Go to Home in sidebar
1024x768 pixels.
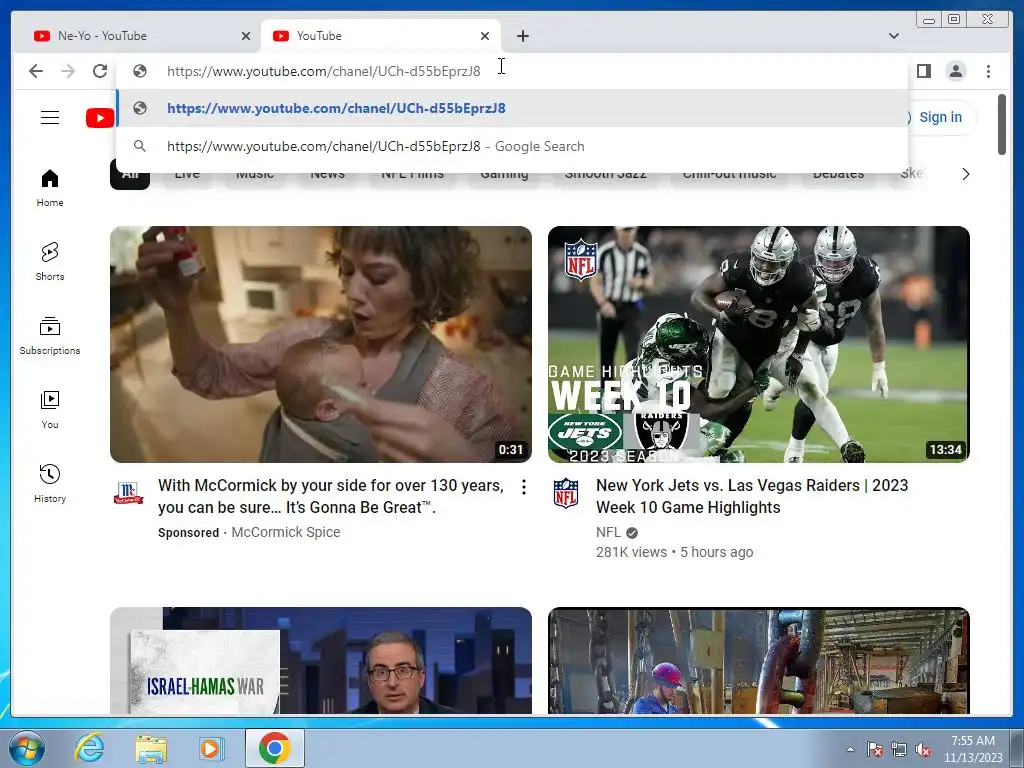point(50,188)
